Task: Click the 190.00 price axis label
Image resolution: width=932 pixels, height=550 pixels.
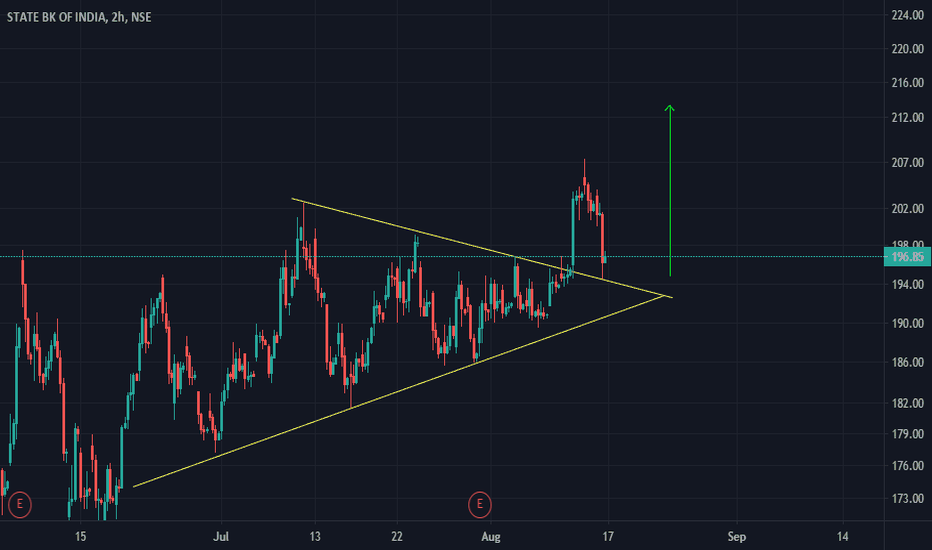Action: click(x=908, y=323)
